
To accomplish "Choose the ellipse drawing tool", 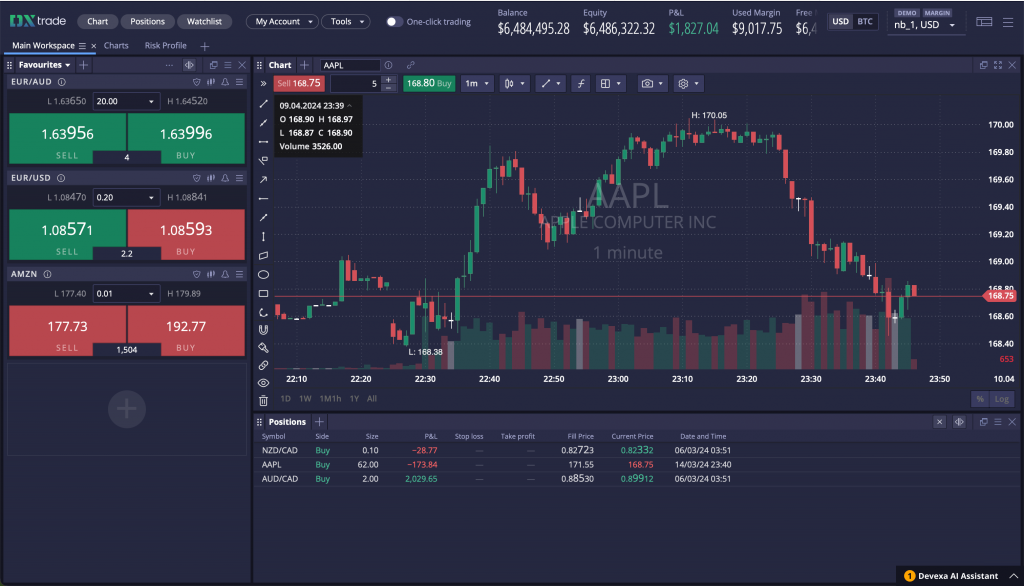I will (263, 274).
